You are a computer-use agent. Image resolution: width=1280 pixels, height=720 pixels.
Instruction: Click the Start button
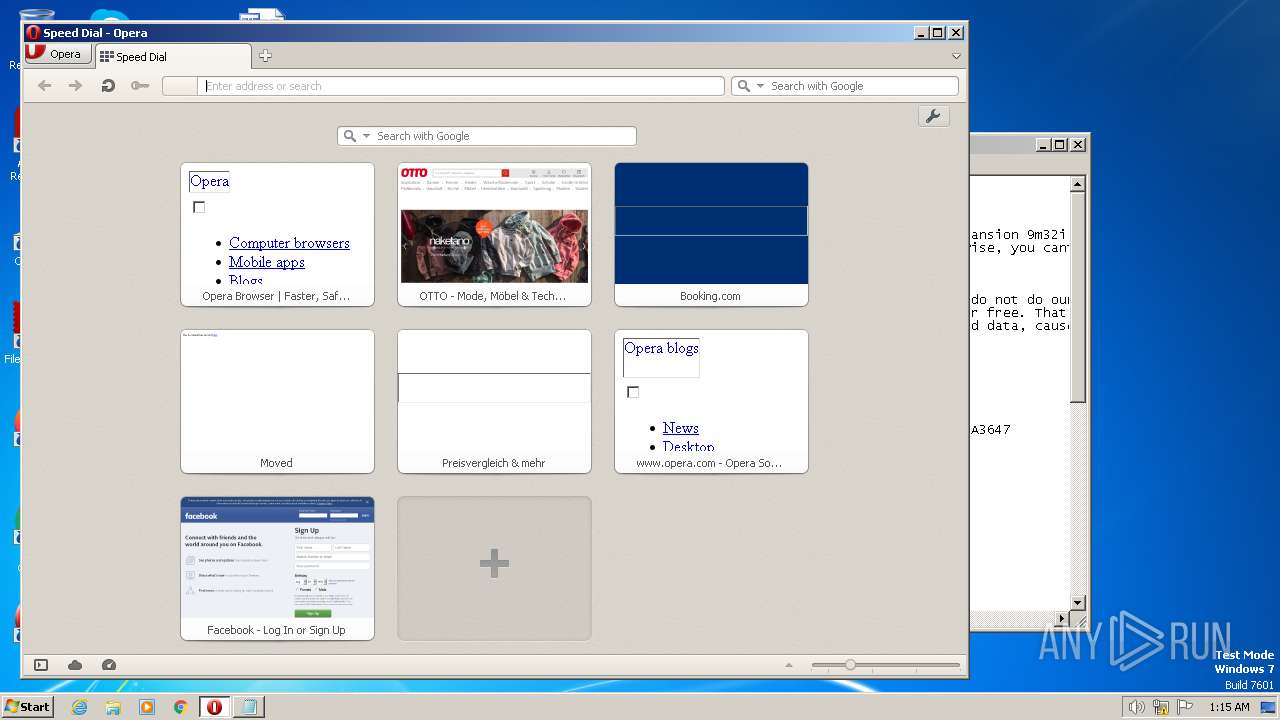[x=28, y=707]
